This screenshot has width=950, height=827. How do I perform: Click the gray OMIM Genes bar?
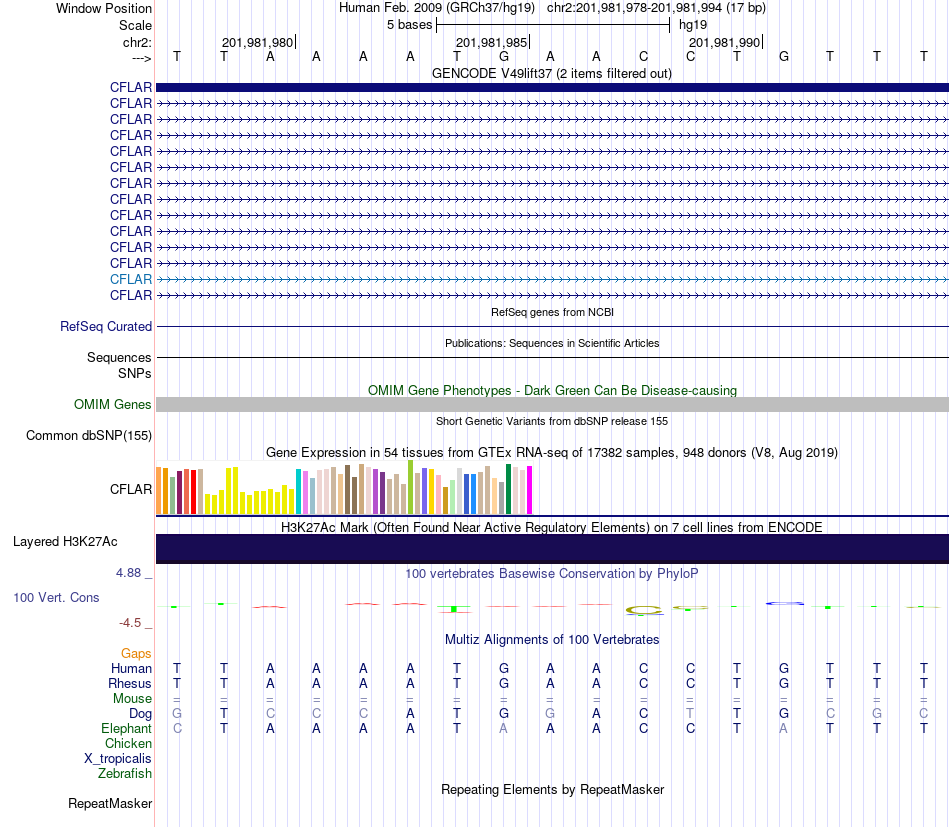pyautogui.click(x=552, y=405)
